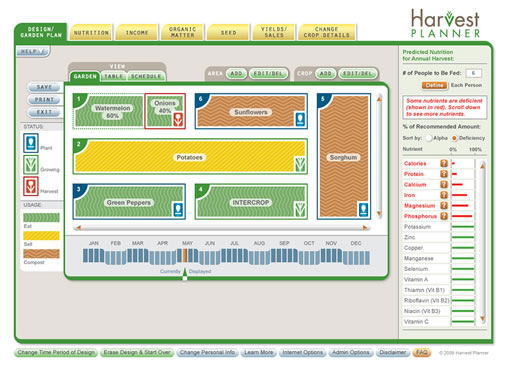Switch to the Schedule view tab
The height and width of the screenshot is (371, 507).
pyautogui.click(x=146, y=76)
